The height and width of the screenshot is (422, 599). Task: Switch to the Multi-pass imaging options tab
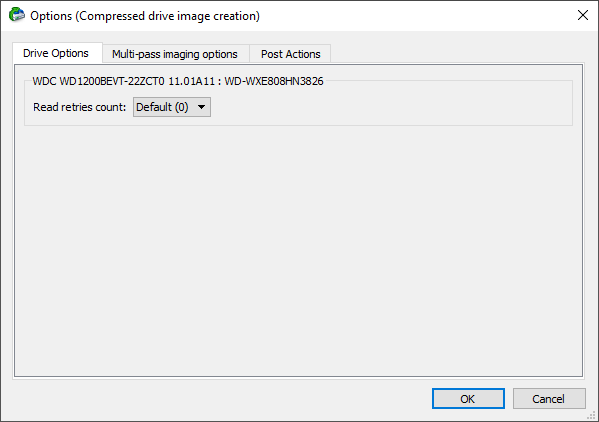coord(176,54)
